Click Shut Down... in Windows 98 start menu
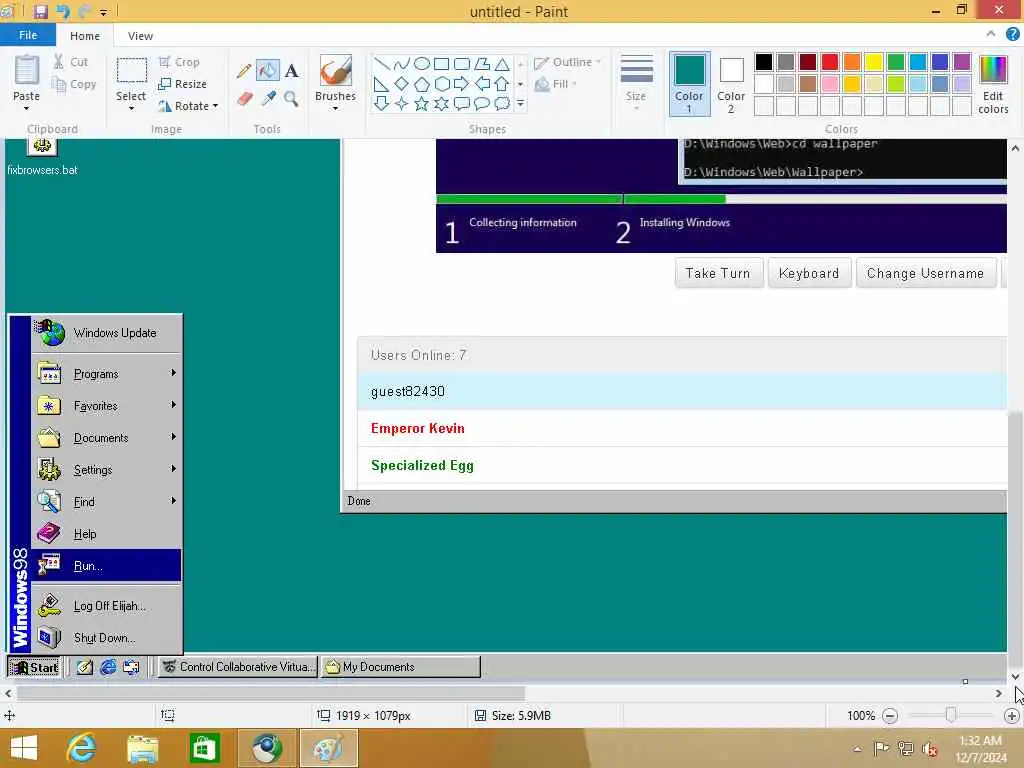Screen dimensions: 1024x768 click(x=106, y=637)
